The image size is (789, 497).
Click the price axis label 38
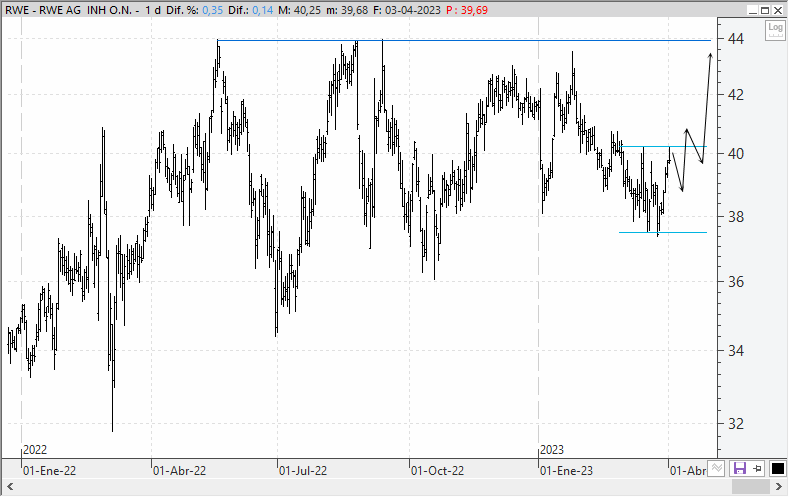pos(736,217)
